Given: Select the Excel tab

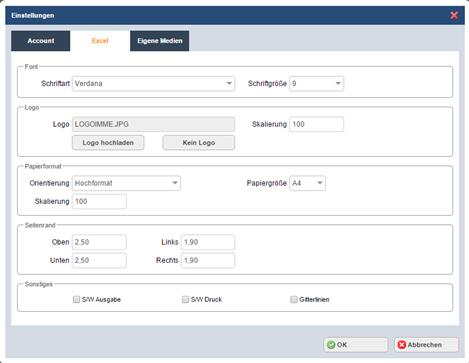Looking at the screenshot, I should click(100, 41).
